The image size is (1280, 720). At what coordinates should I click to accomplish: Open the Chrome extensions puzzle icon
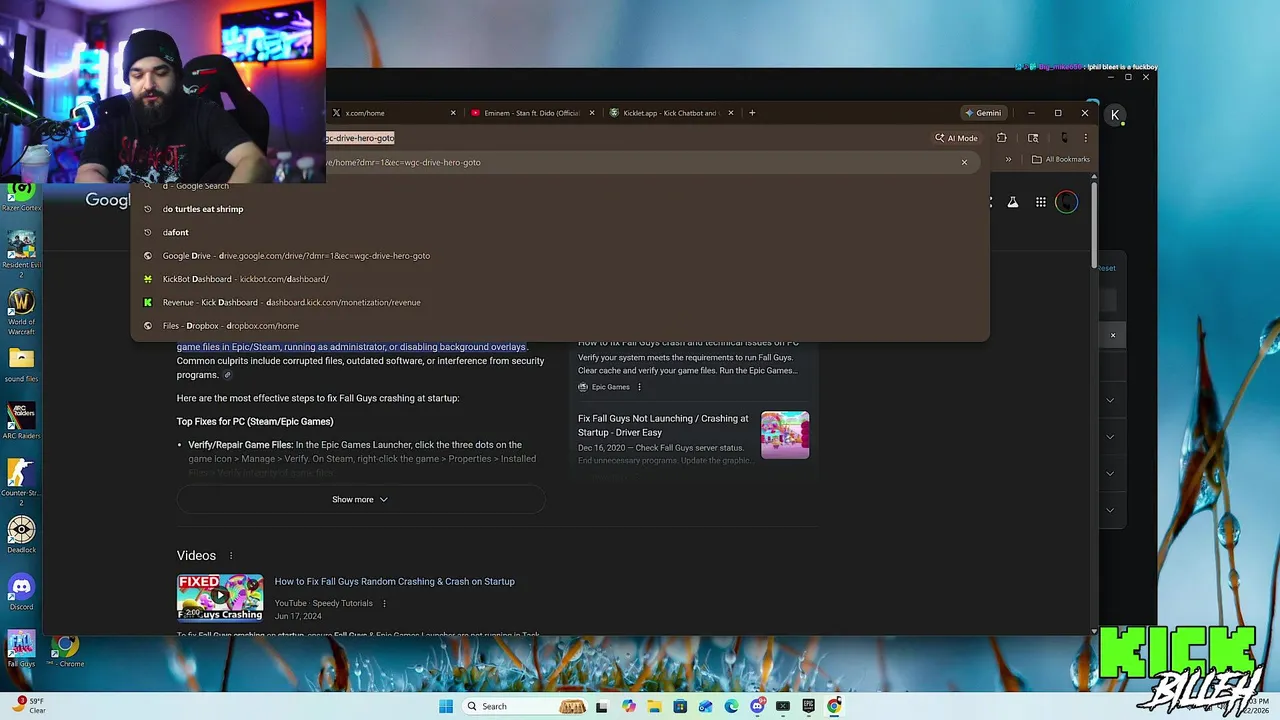[1001, 138]
